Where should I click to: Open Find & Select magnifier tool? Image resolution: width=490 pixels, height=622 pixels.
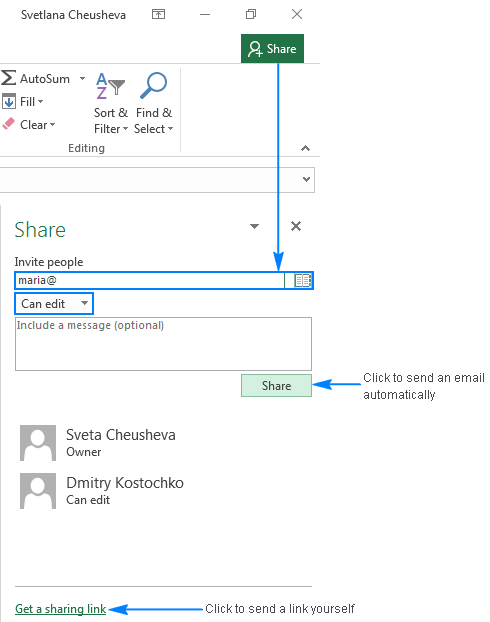pyautogui.click(x=154, y=104)
